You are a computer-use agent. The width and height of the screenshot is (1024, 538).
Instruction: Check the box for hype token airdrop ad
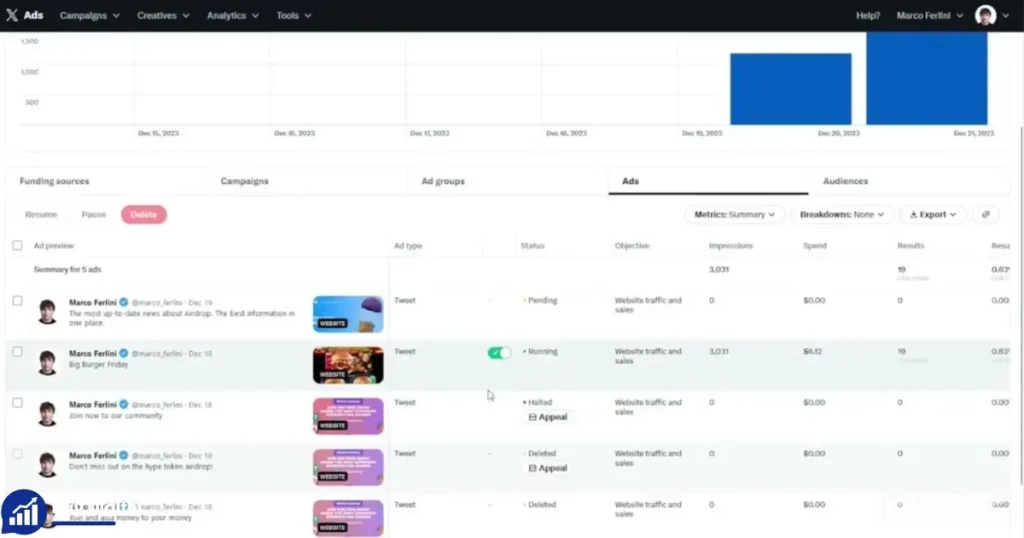tap(18, 454)
